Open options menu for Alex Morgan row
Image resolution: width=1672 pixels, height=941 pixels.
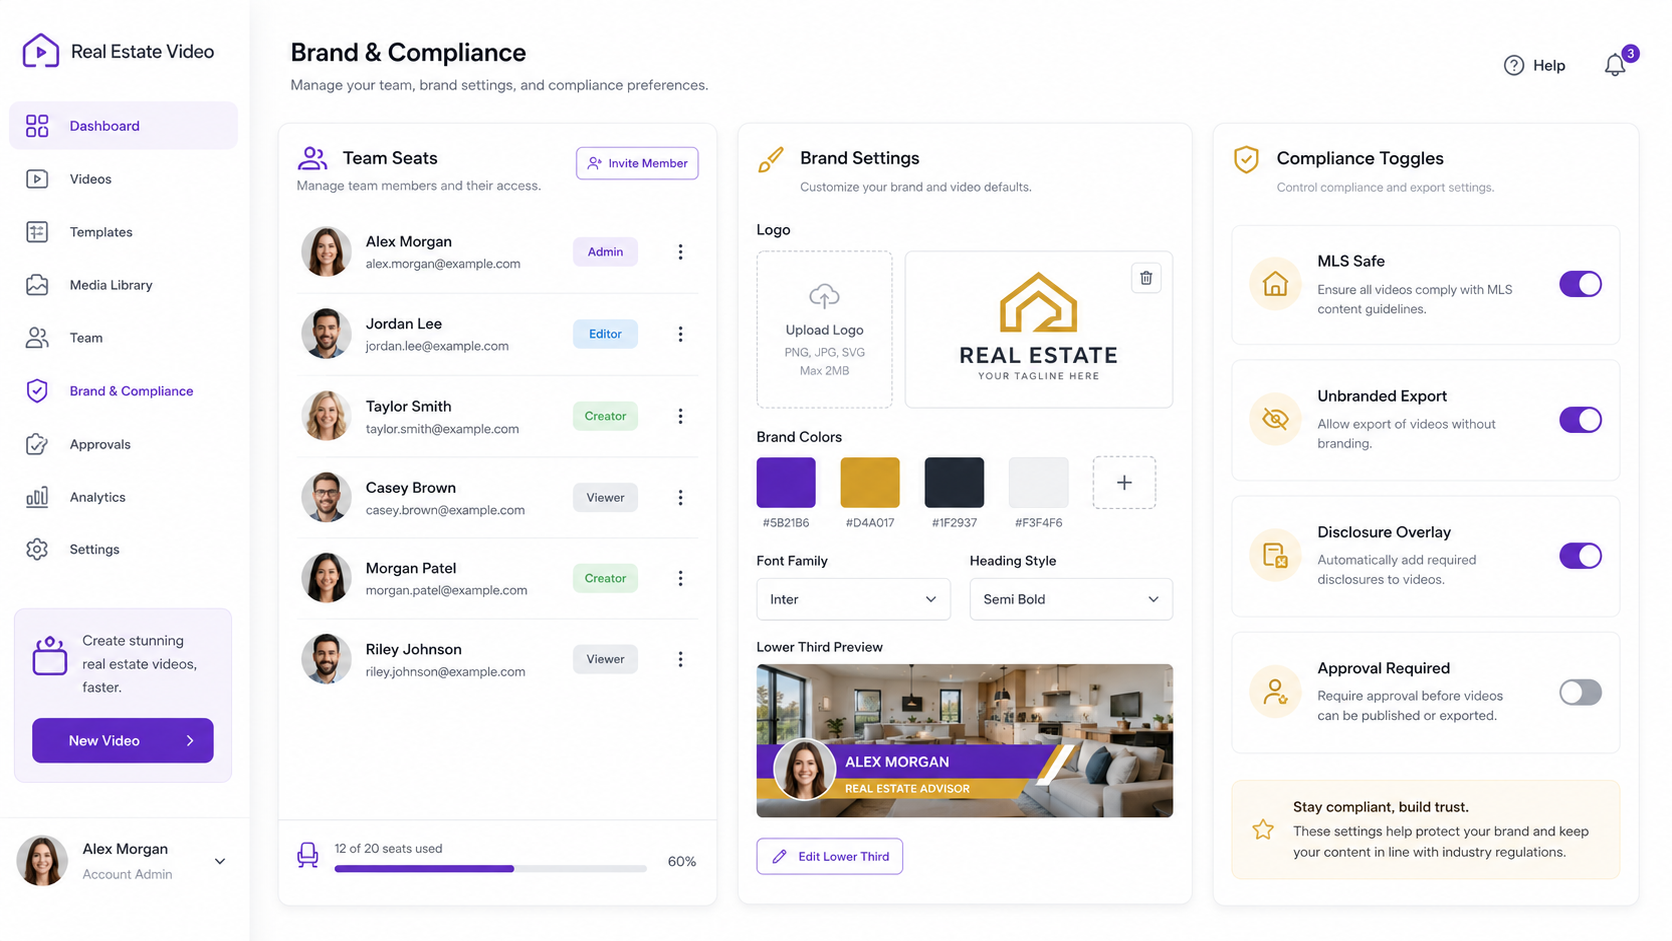pyautogui.click(x=680, y=252)
